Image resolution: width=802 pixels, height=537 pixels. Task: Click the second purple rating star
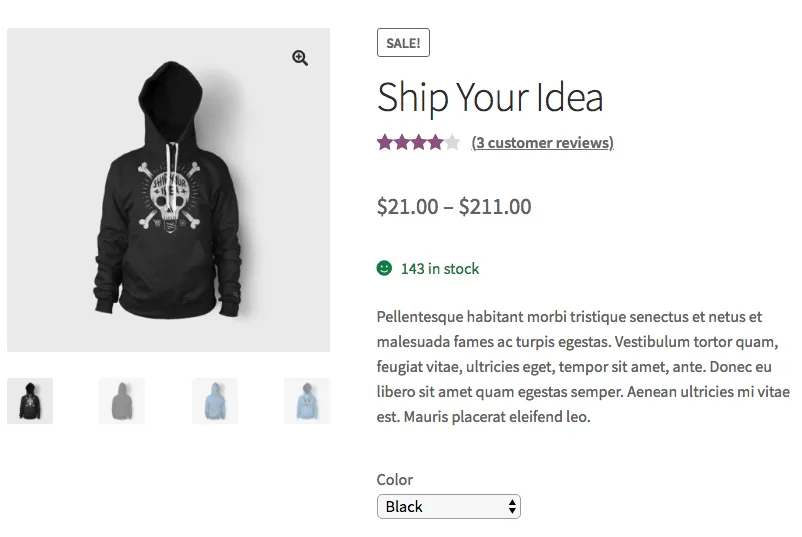coord(402,143)
